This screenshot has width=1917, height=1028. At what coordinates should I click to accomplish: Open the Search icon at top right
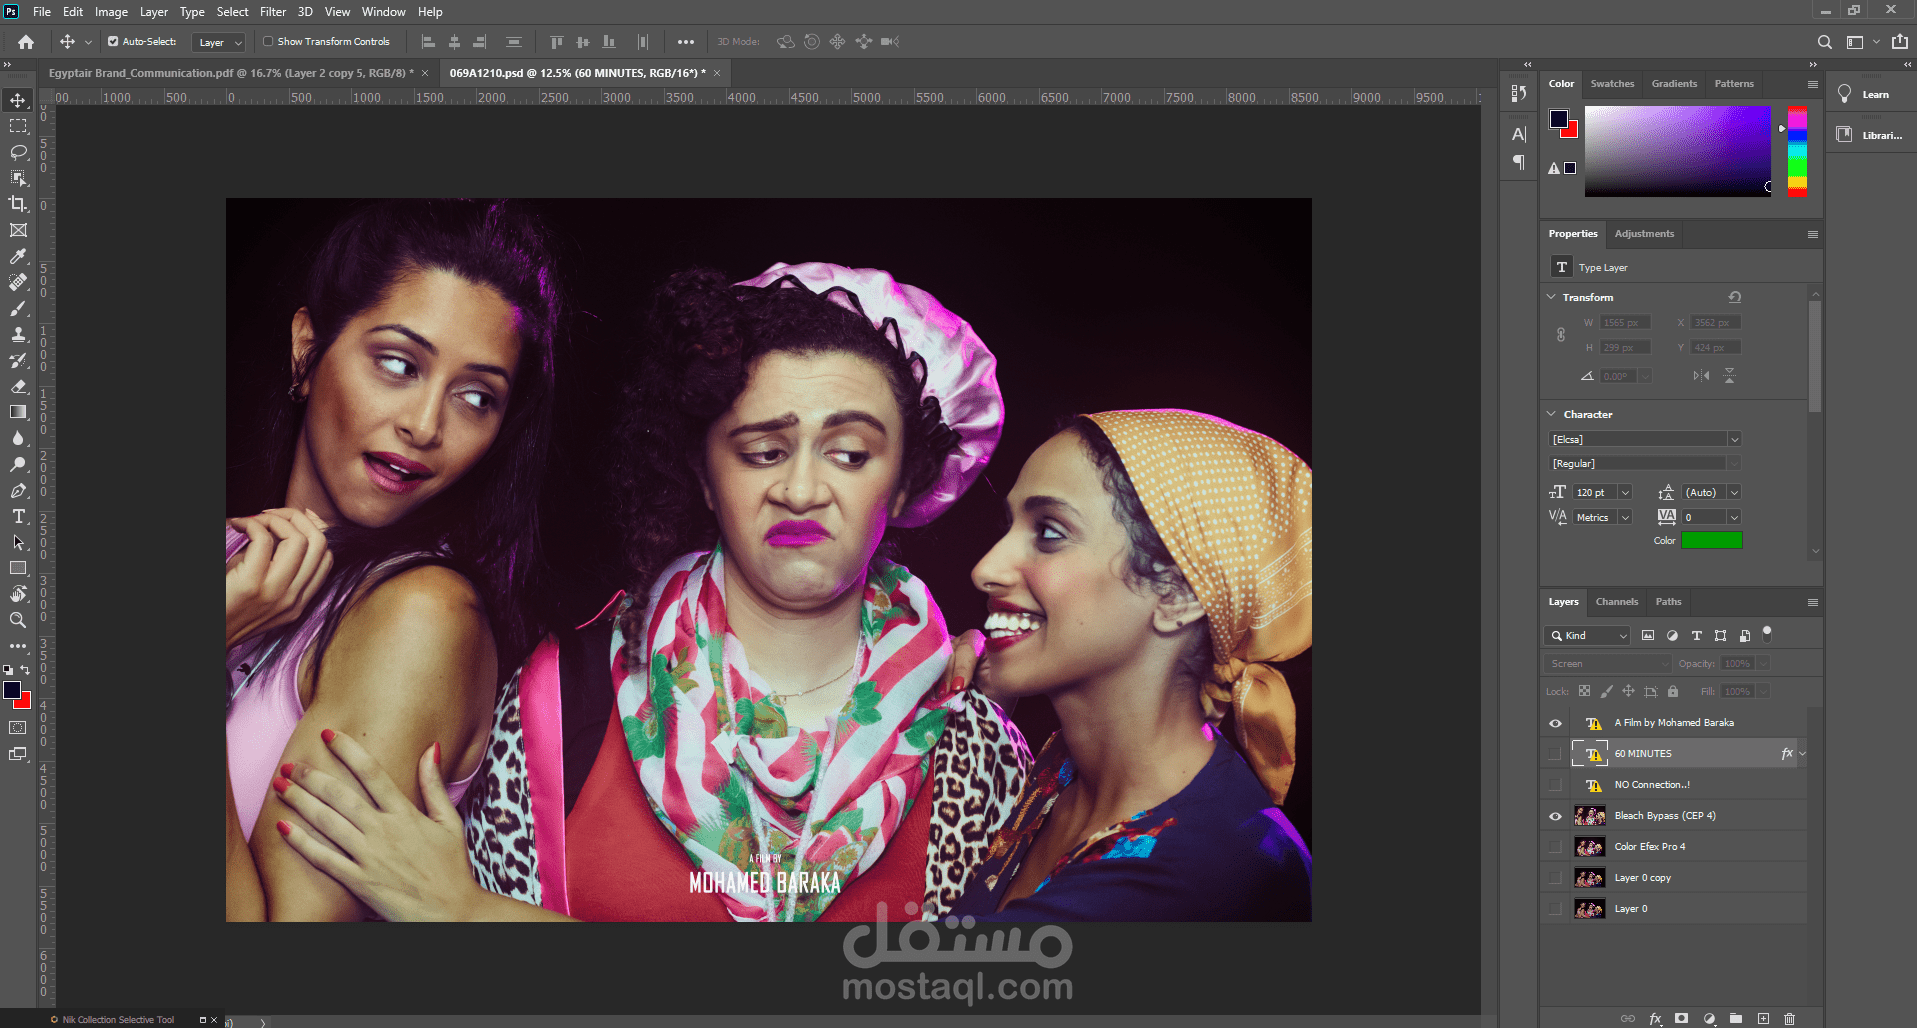pos(1824,42)
